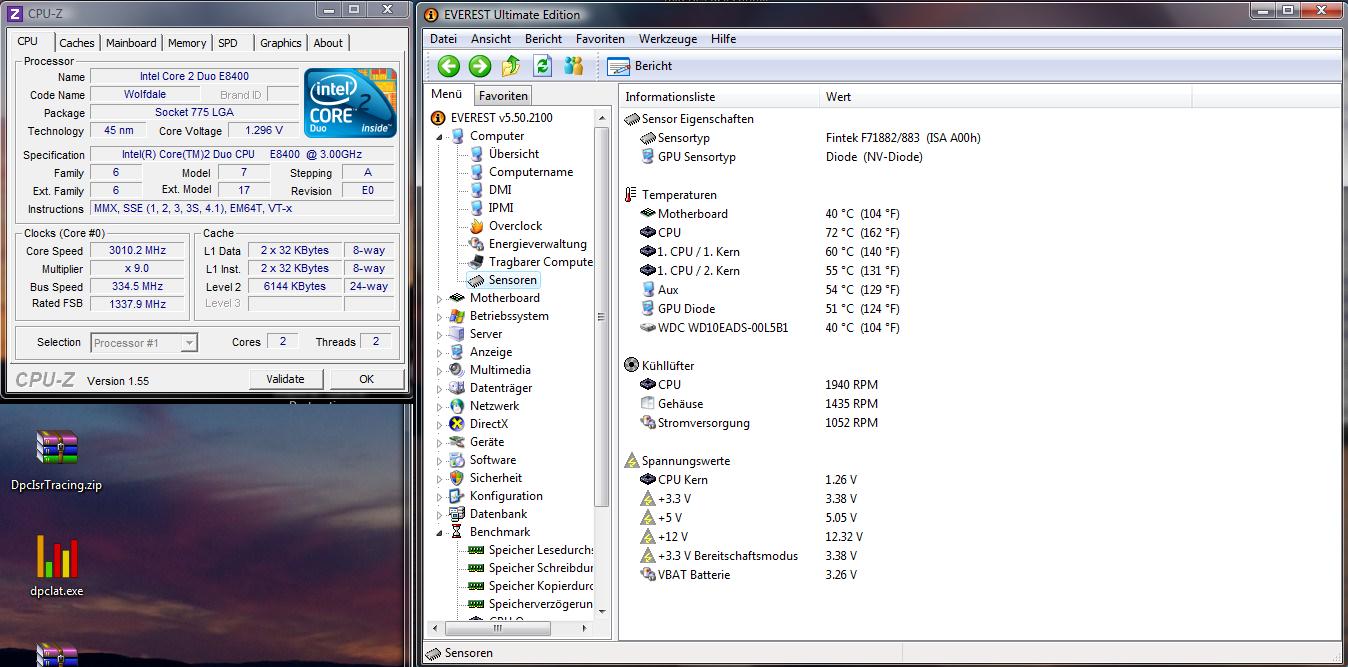This screenshot has height=667, width=1348.
Task: Click the Konfiguration icon in tree
Action: click(x=458, y=496)
